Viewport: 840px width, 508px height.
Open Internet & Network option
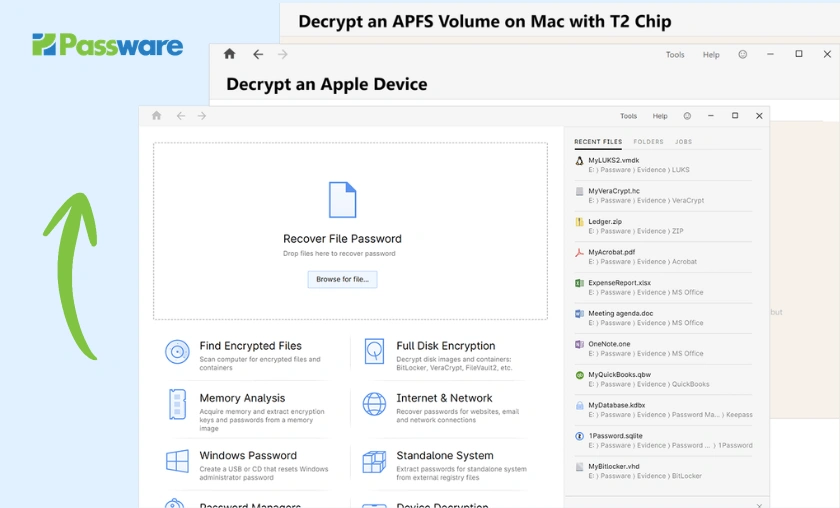click(x=444, y=398)
